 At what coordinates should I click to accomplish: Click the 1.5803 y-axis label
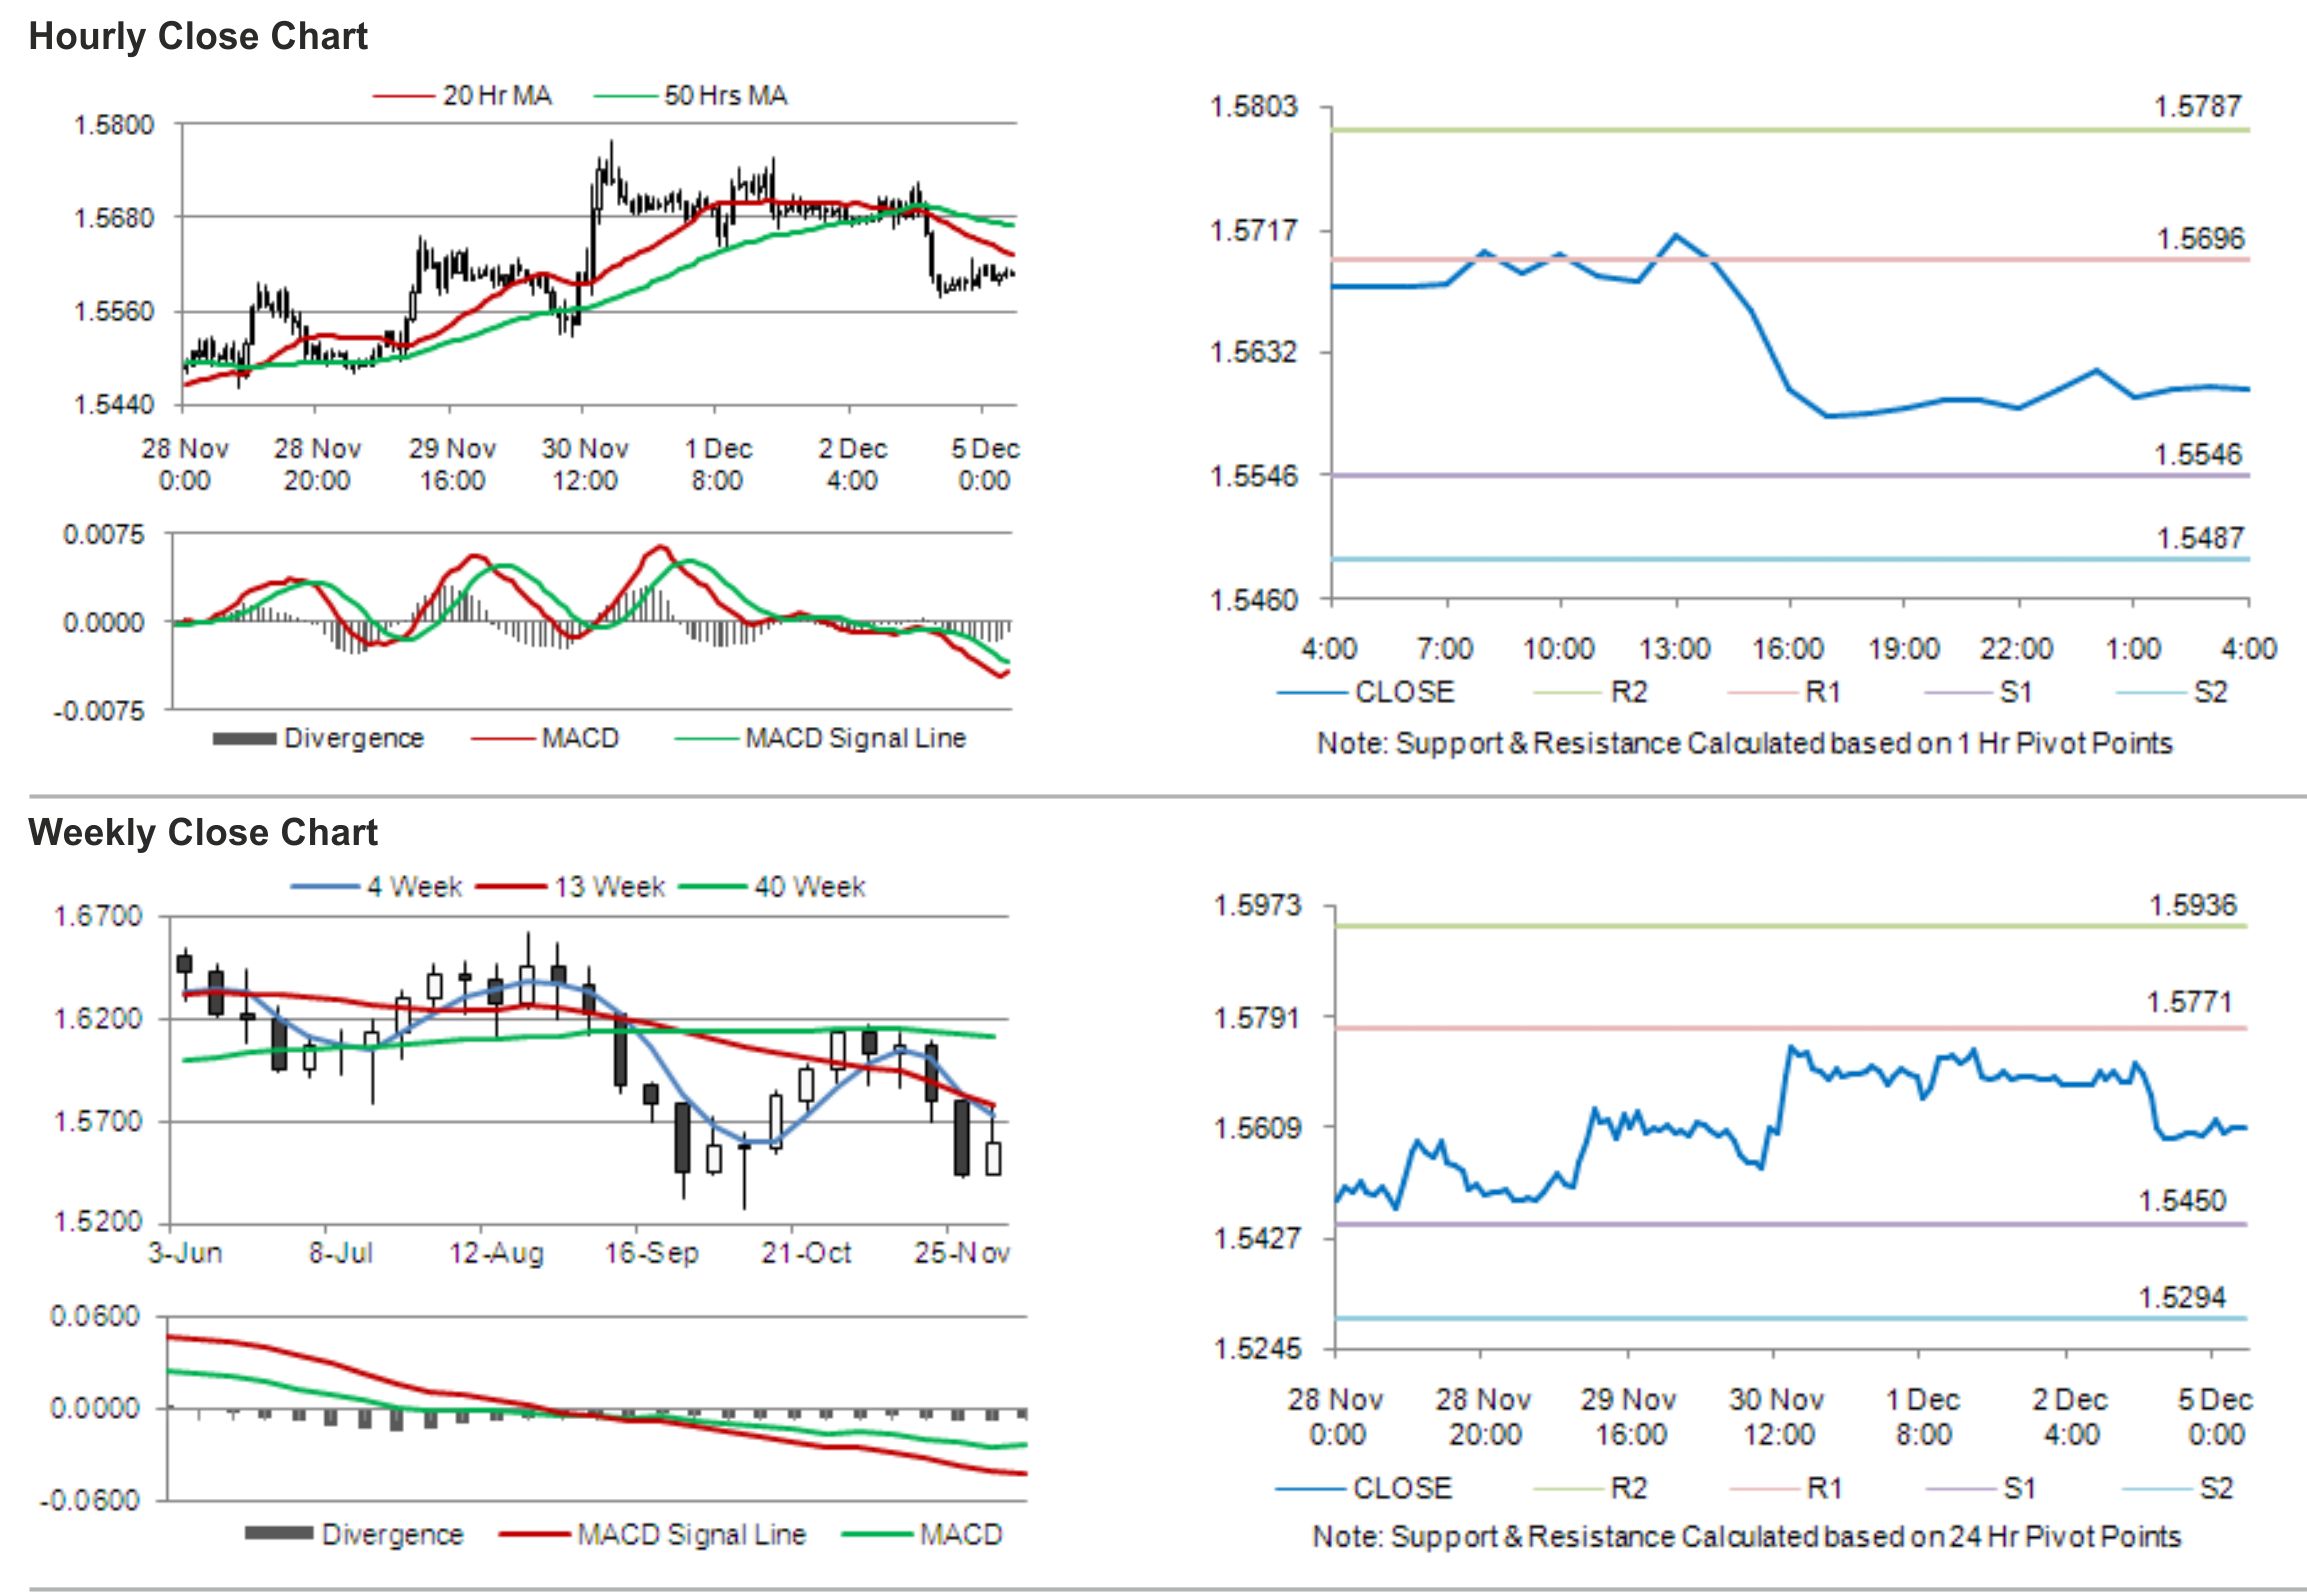tap(1254, 106)
